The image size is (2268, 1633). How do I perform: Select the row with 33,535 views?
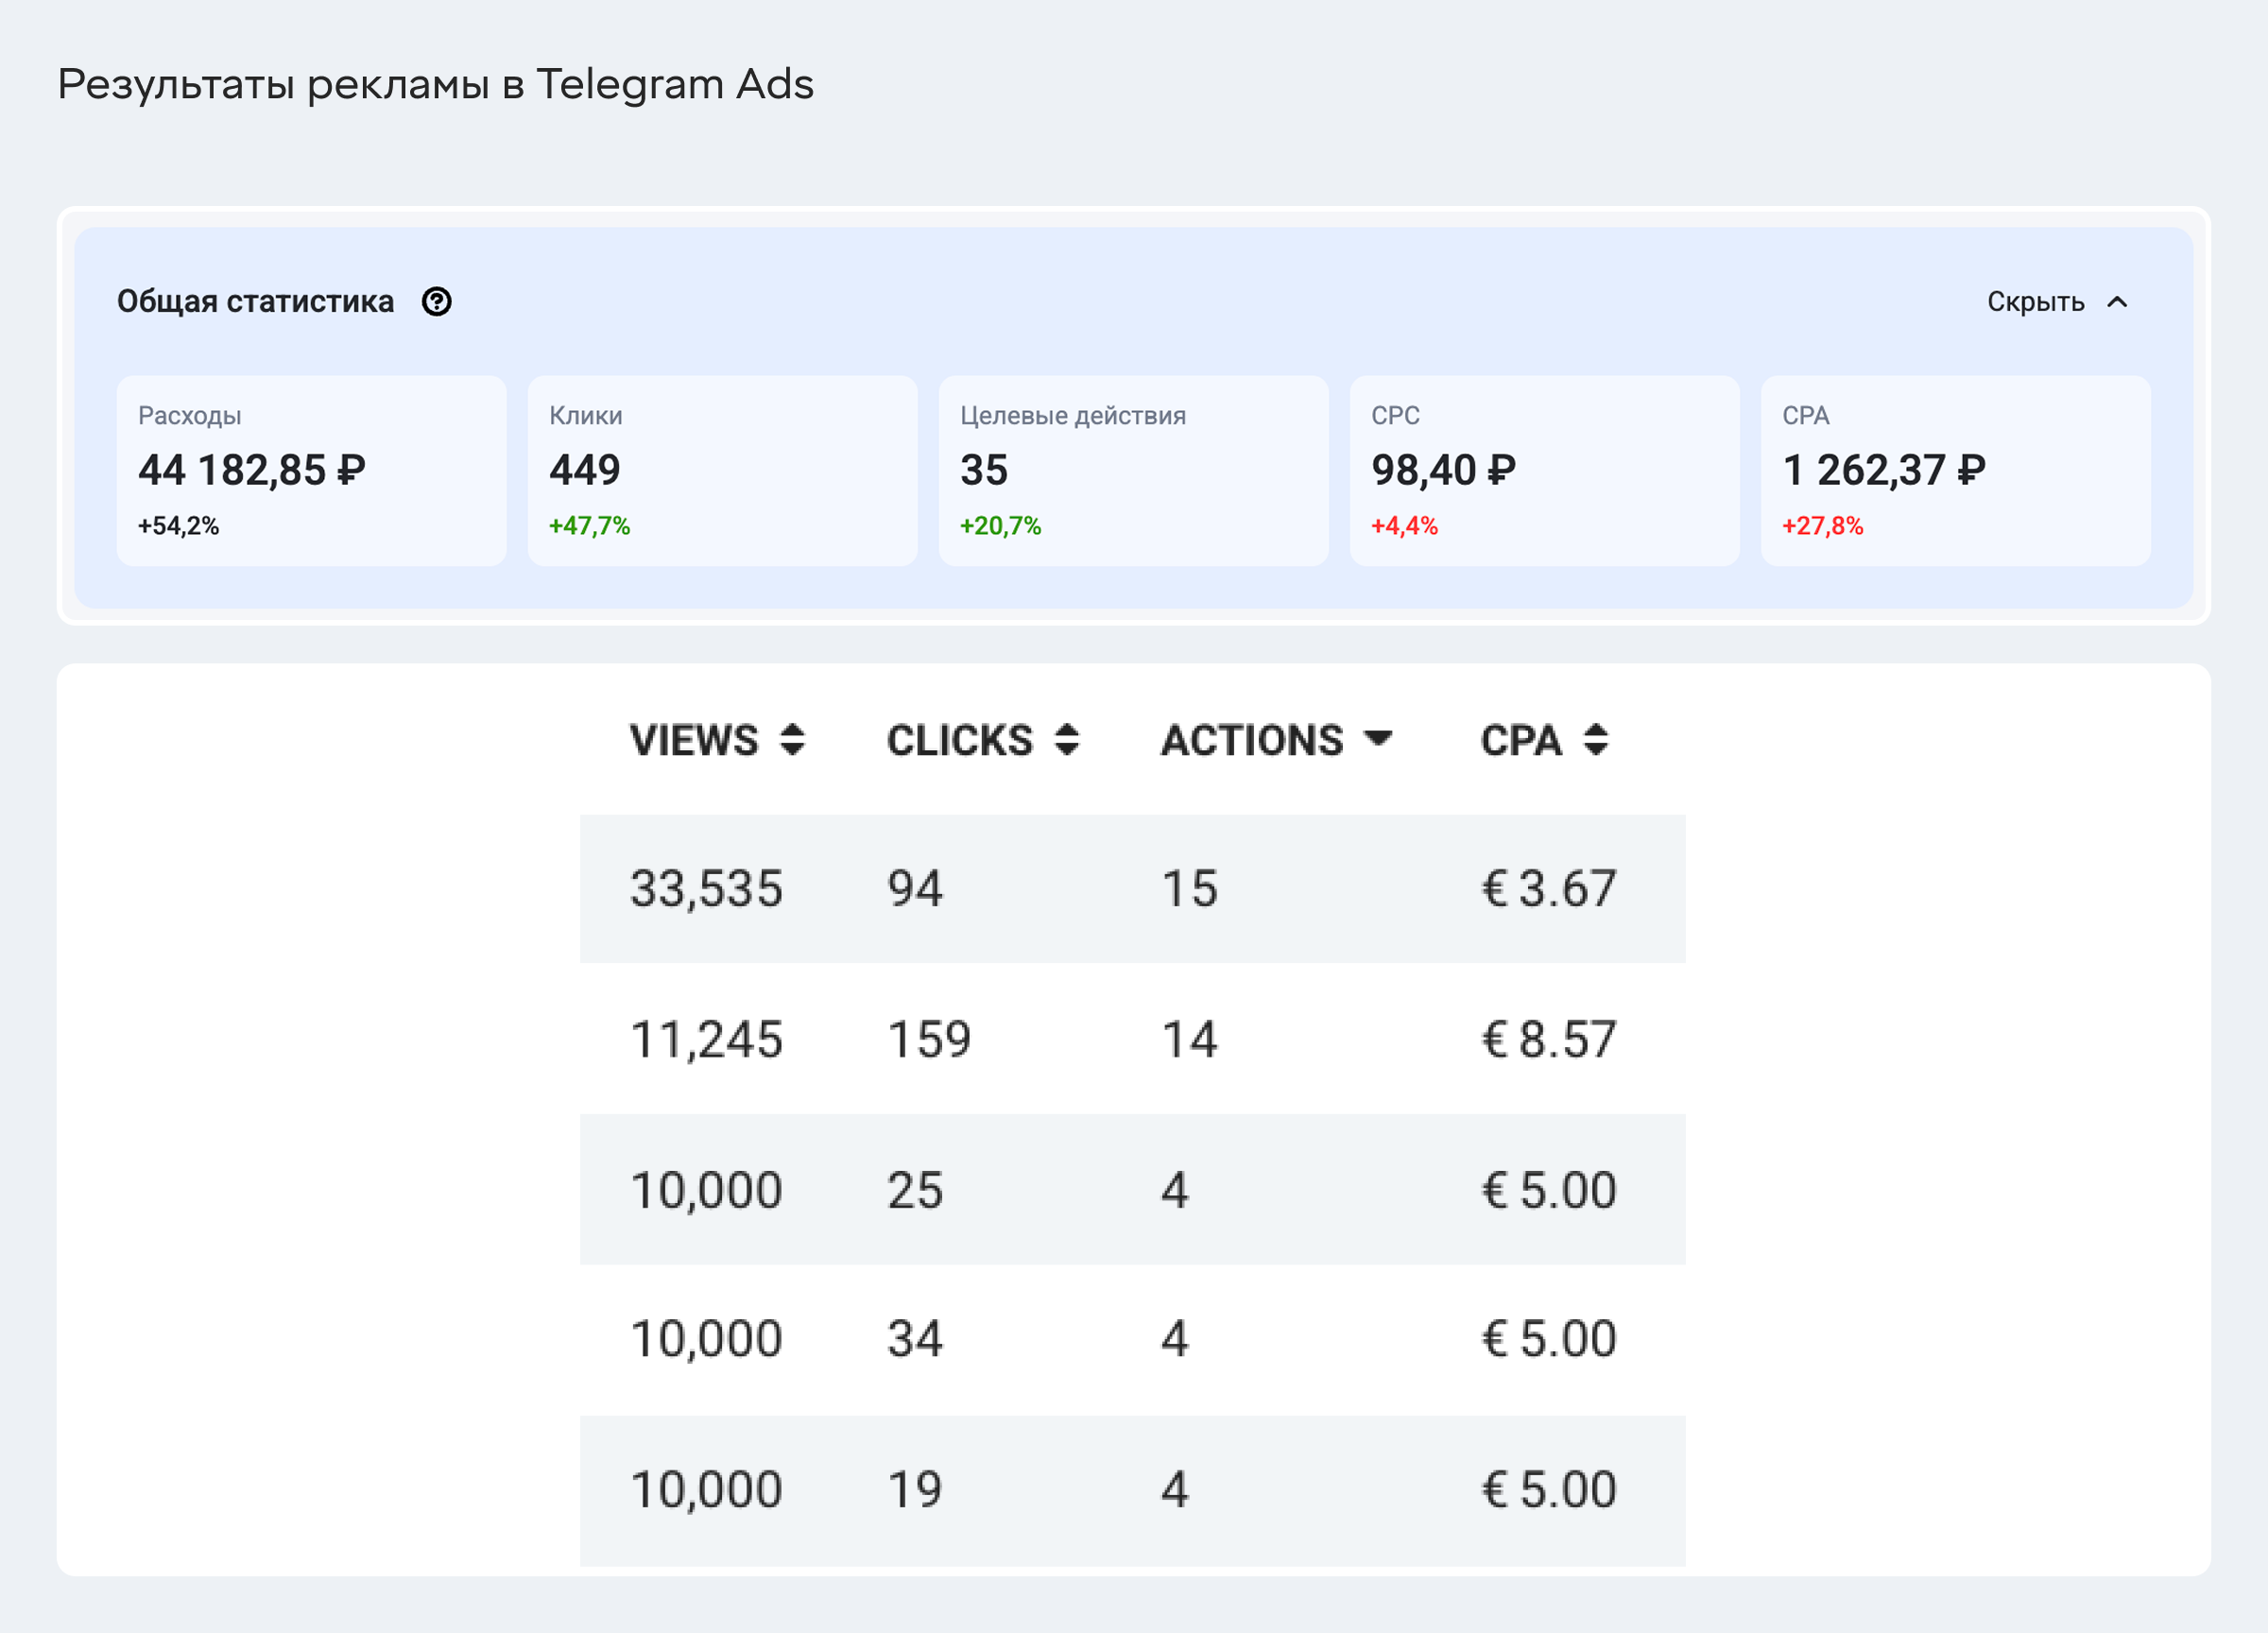pyautogui.click(x=1132, y=888)
